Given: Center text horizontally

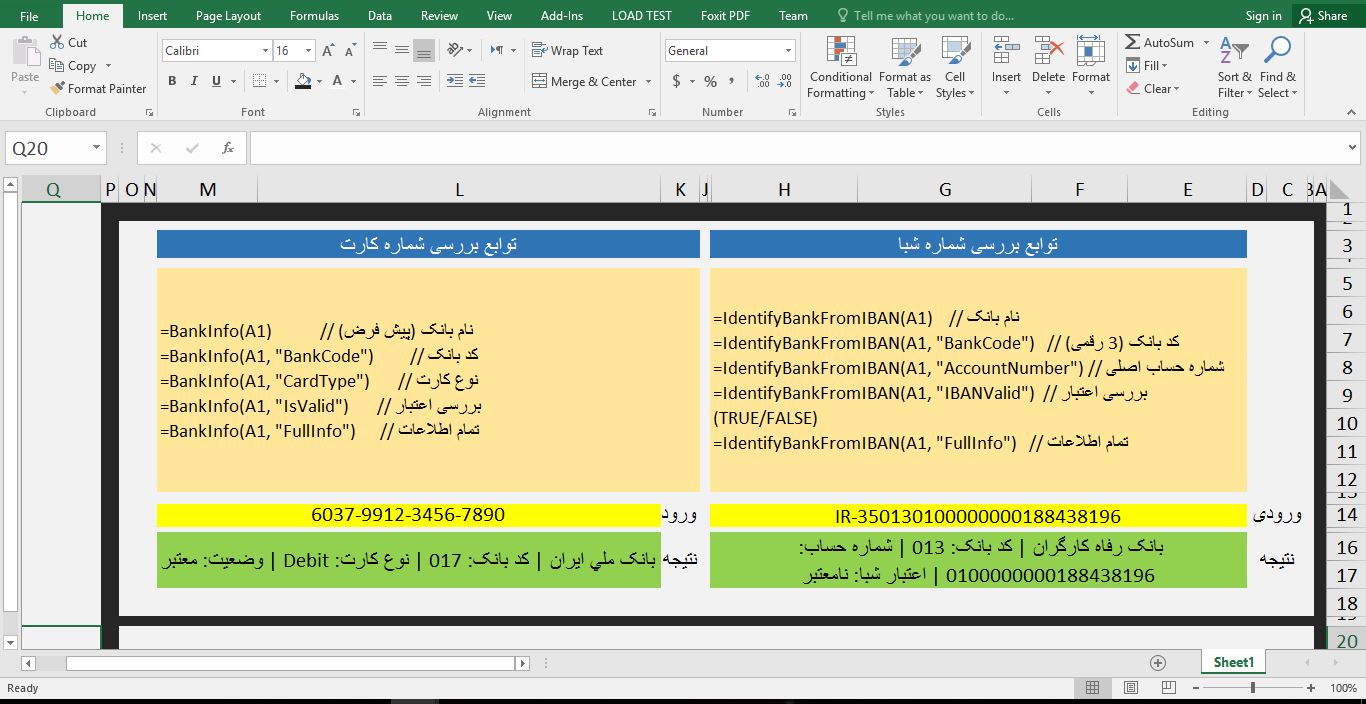Looking at the screenshot, I should pyautogui.click(x=402, y=81).
